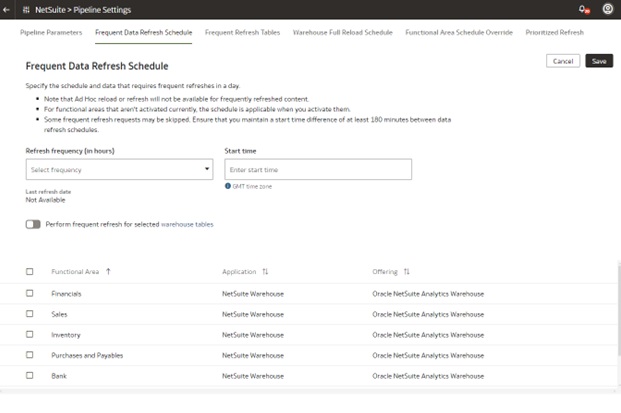This screenshot has width=621, height=413.
Task: Click the Cancel button
Action: click(563, 61)
